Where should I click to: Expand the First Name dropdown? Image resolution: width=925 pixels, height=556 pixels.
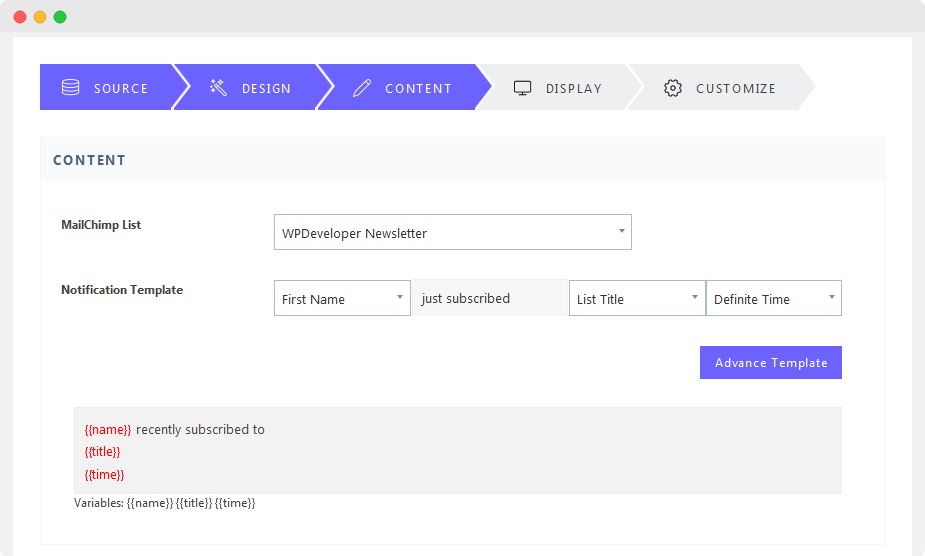(342, 298)
